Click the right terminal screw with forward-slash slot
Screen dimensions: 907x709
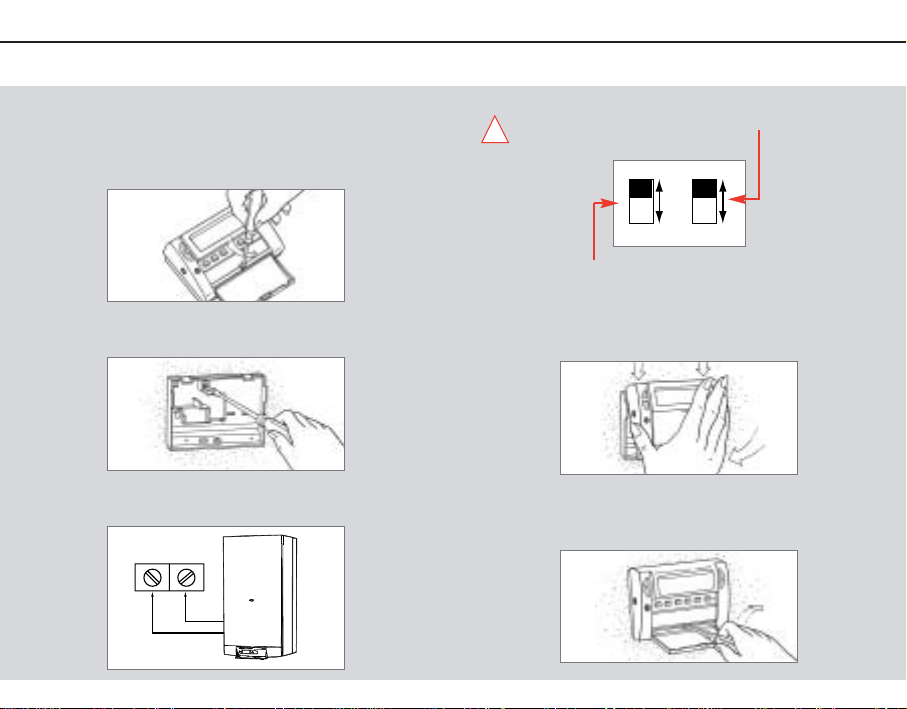tap(186, 577)
